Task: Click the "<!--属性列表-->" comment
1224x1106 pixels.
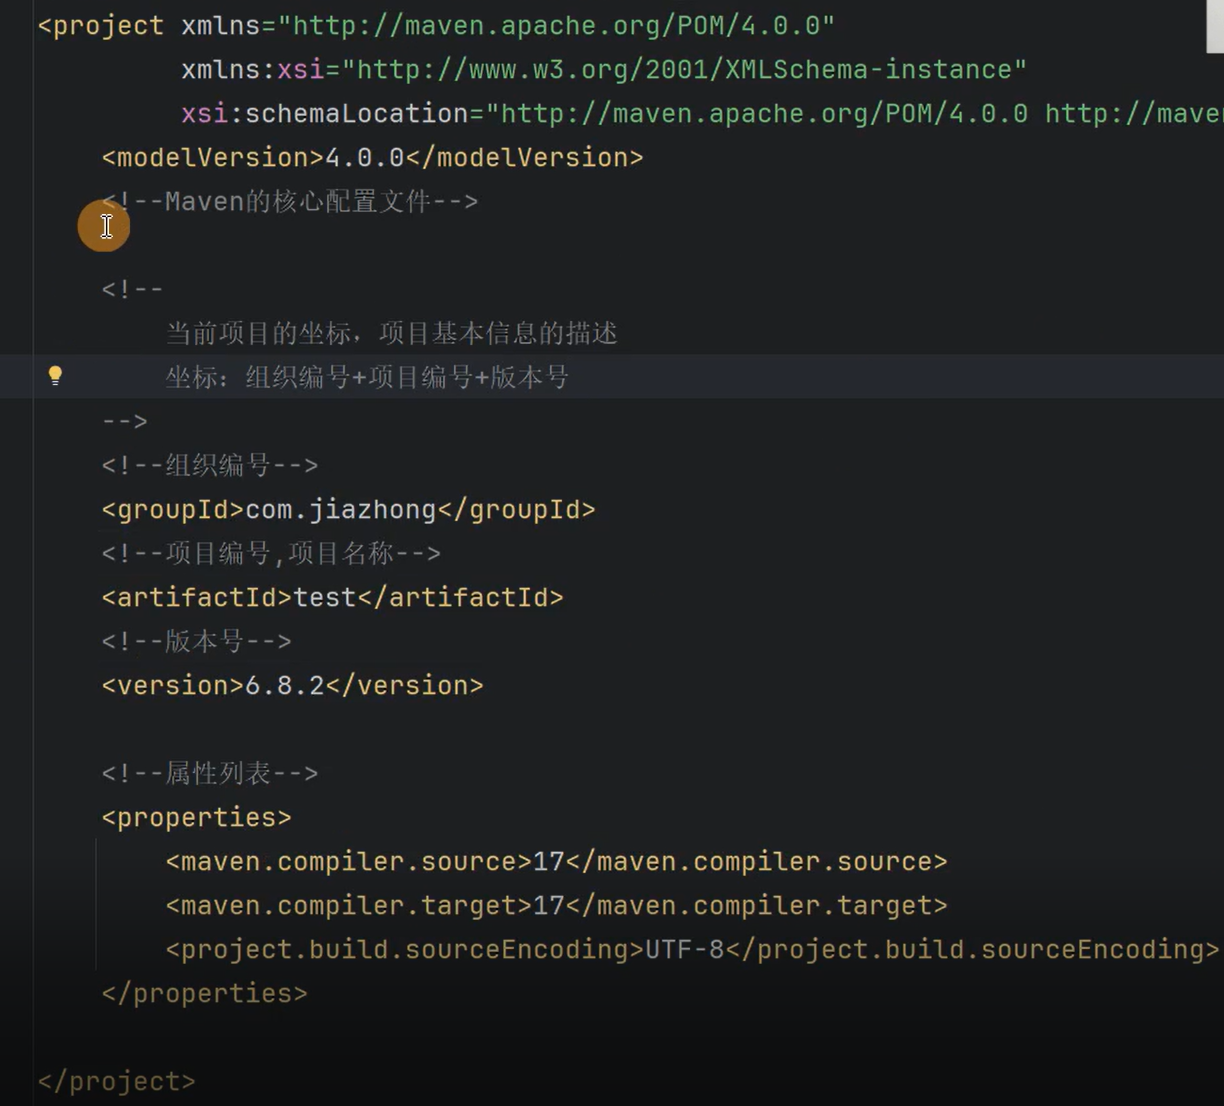Action: click(210, 773)
